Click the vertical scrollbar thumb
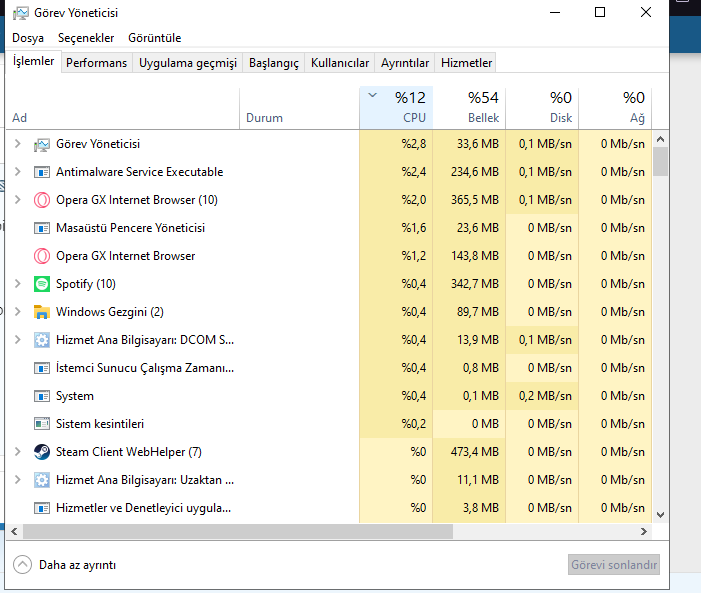 pos(660,162)
